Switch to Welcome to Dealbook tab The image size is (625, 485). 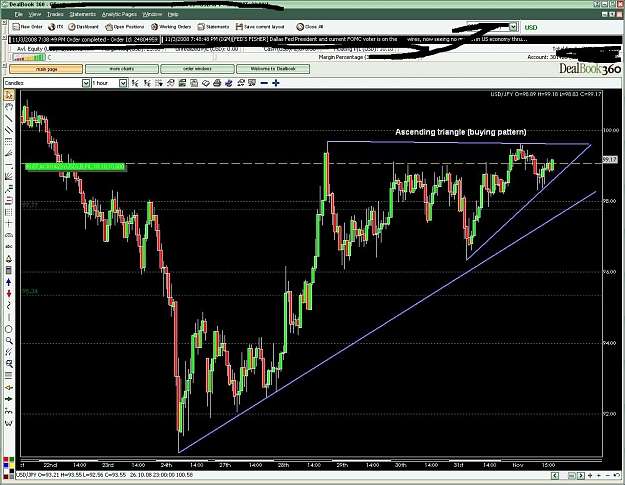(x=273, y=69)
